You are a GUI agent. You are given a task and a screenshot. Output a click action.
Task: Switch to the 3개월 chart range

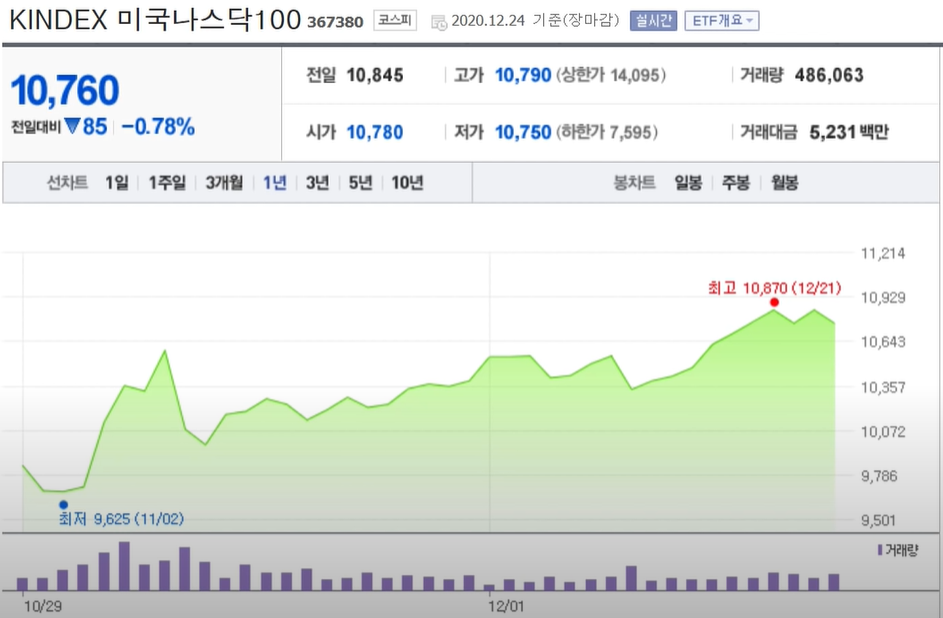(x=224, y=182)
